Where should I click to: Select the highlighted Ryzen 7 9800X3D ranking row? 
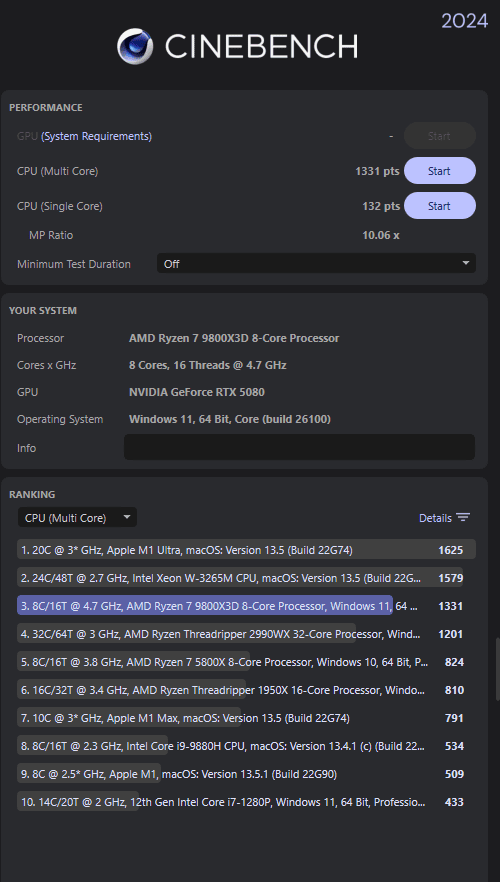246,606
